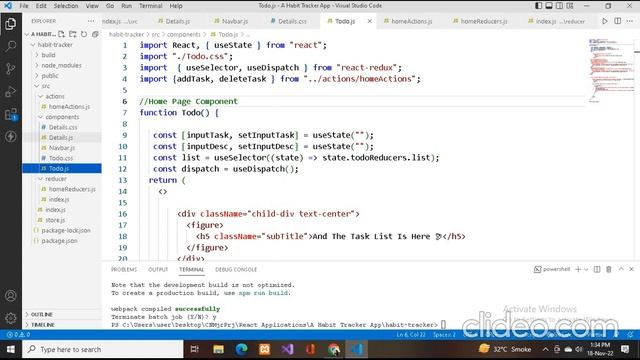This screenshot has height=360, width=640.
Task: Open the Run and Debug view
Action: [11, 91]
